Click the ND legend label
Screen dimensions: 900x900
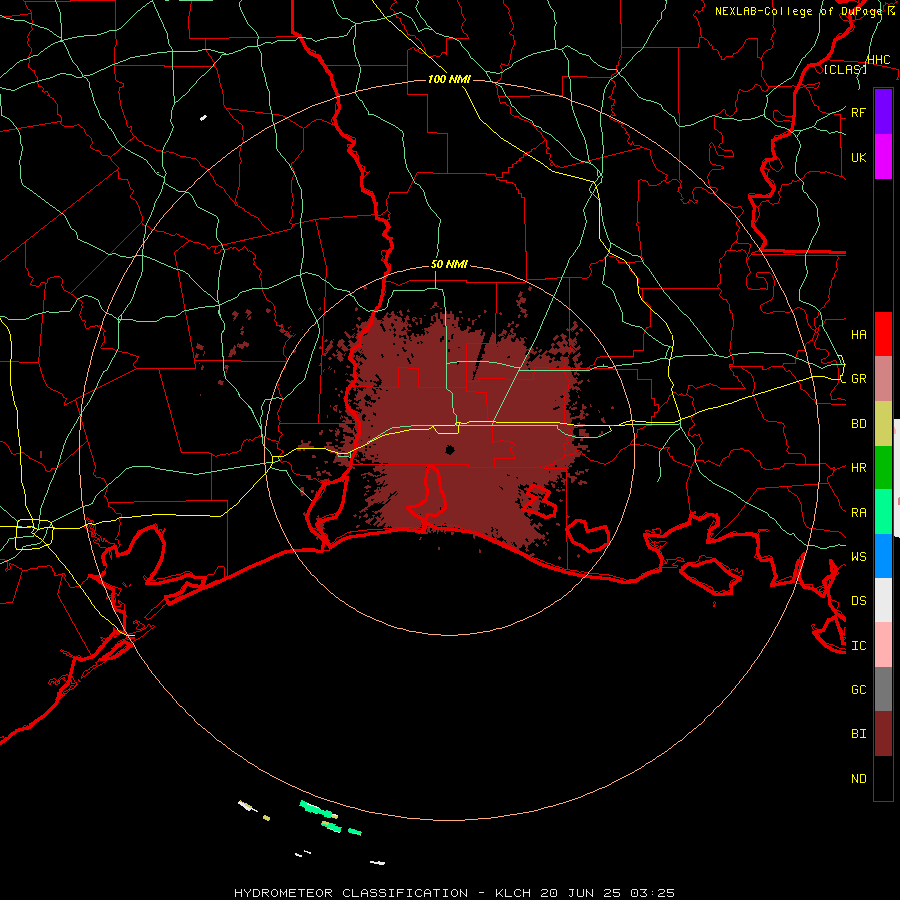click(858, 779)
